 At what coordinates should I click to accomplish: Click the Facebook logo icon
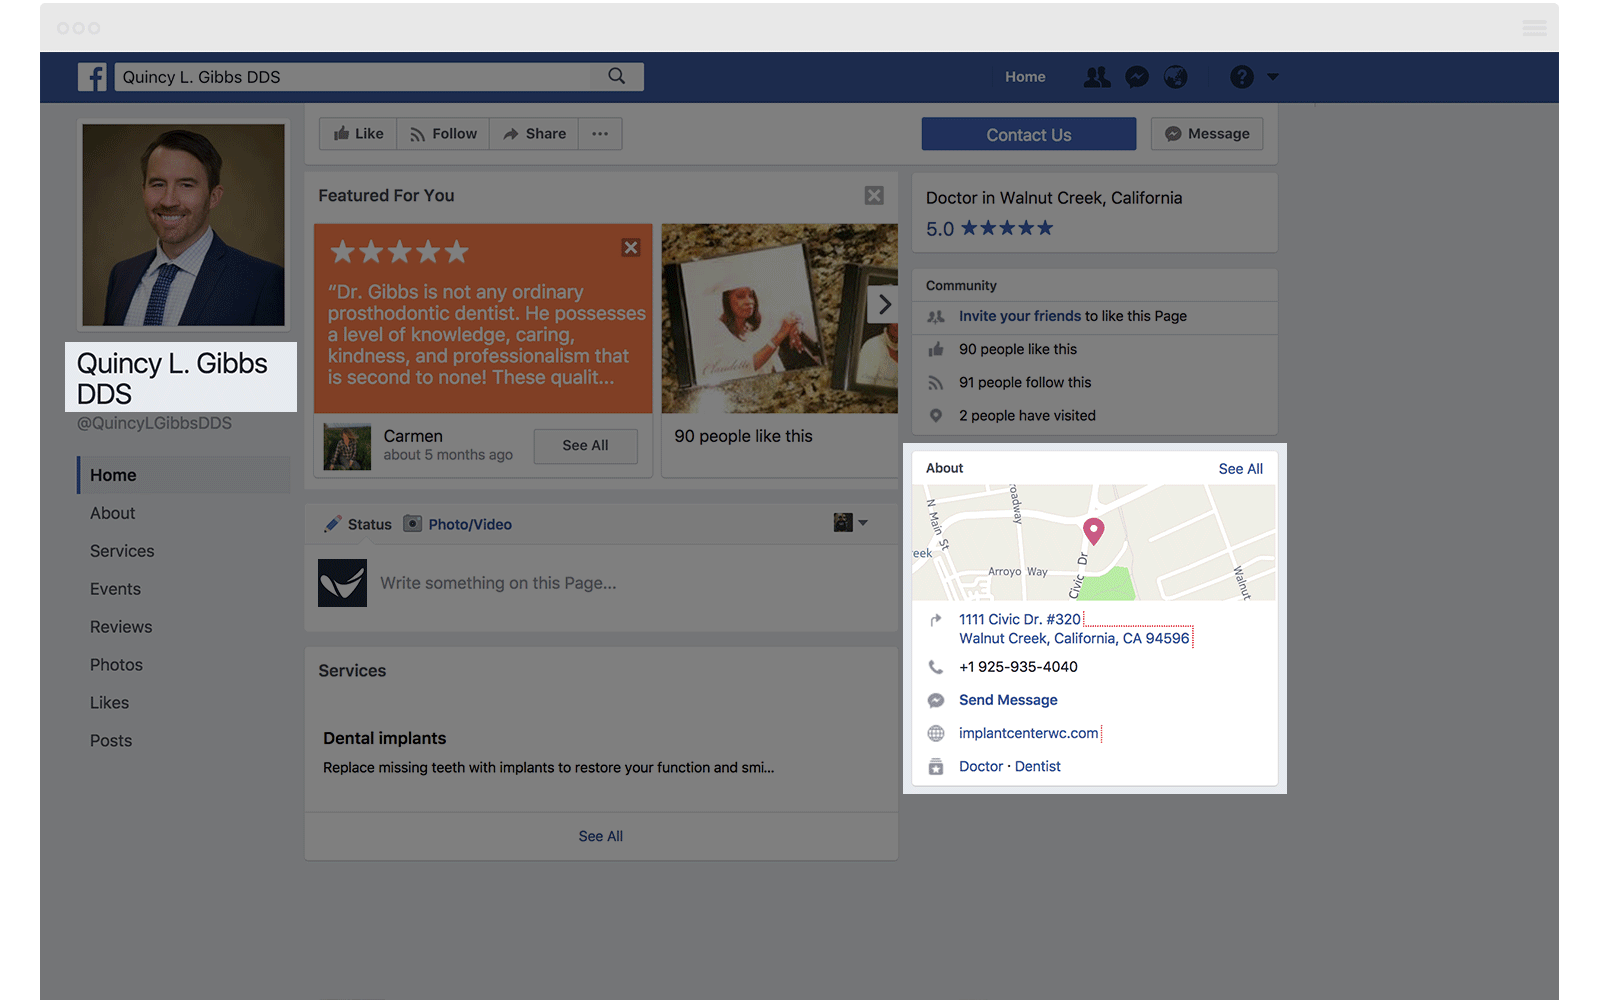click(x=92, y=77)
